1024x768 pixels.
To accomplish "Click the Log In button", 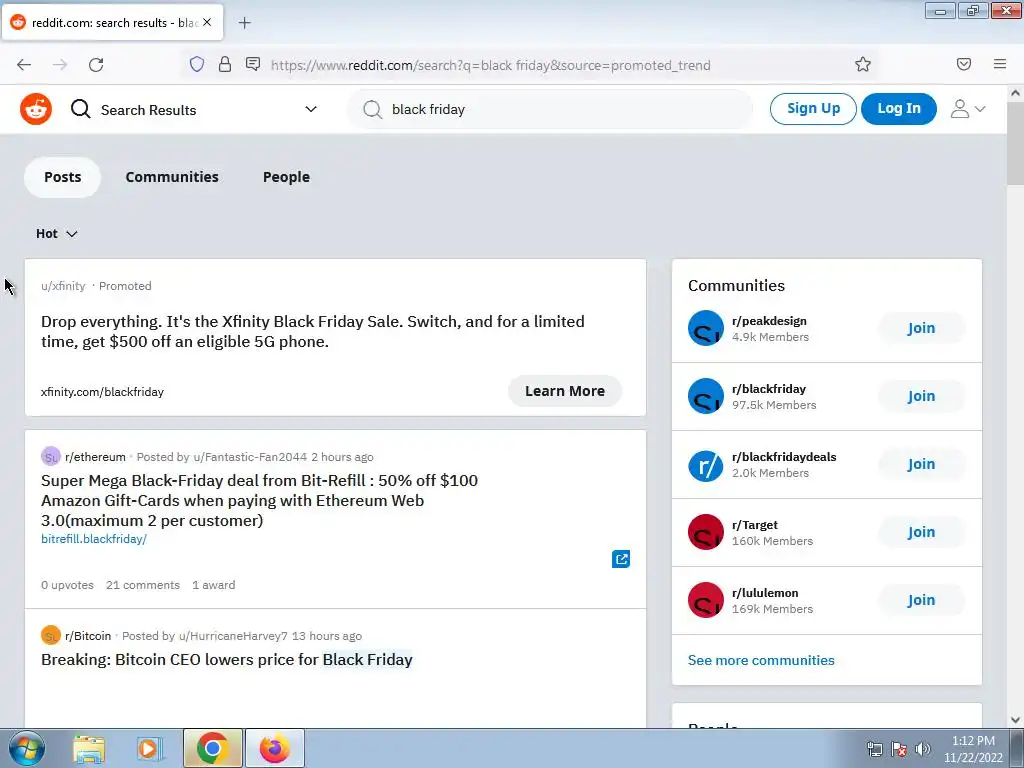I will pyautogui.click(x=899, y=108).
